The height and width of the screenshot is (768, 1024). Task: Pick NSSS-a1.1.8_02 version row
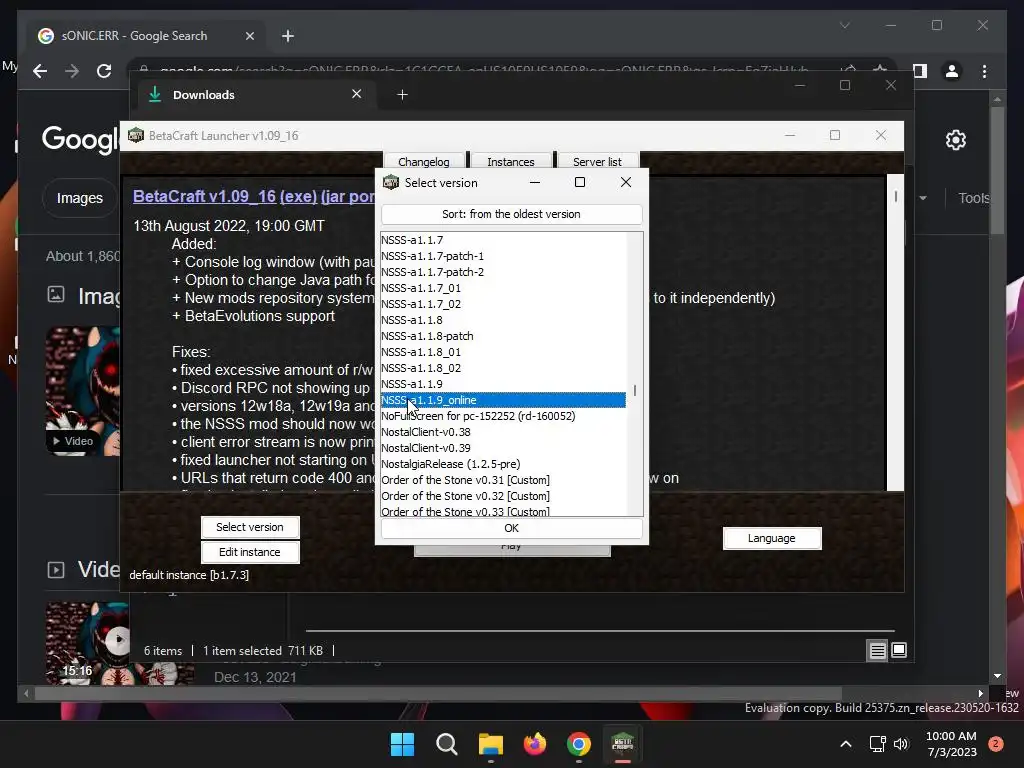503,368
